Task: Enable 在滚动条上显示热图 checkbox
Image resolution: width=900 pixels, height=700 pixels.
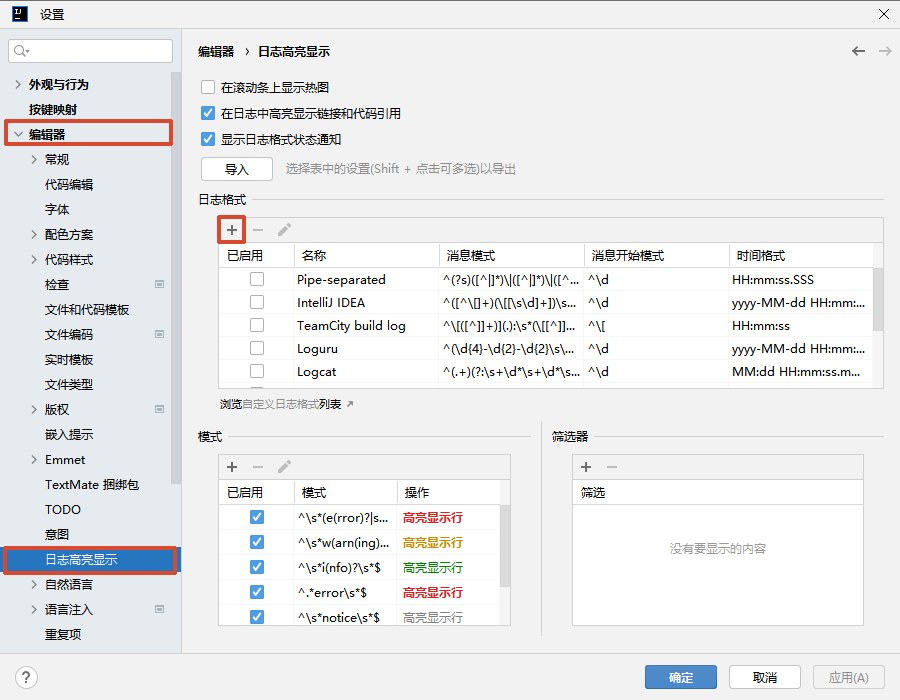Action: pyautogui.click(x=208, y=88)
